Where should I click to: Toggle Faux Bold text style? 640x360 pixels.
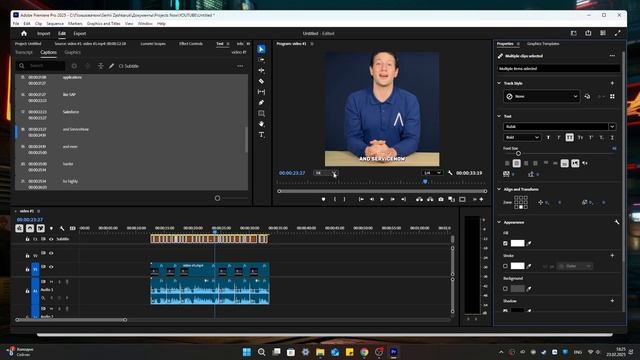click(x=548, y=138)
